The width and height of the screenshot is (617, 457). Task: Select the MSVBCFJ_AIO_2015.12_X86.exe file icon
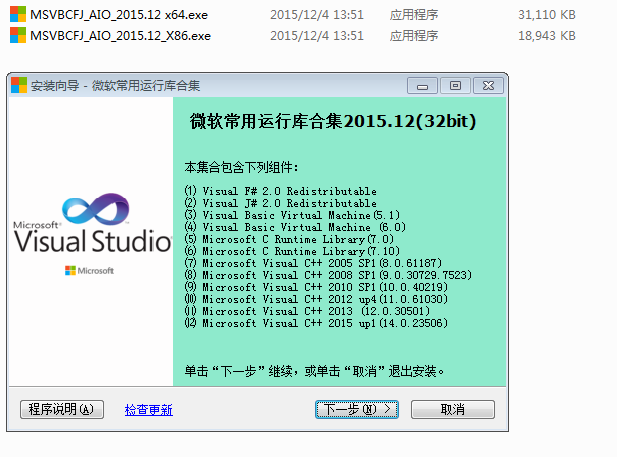pyautogui.click(x=18, y=35)
